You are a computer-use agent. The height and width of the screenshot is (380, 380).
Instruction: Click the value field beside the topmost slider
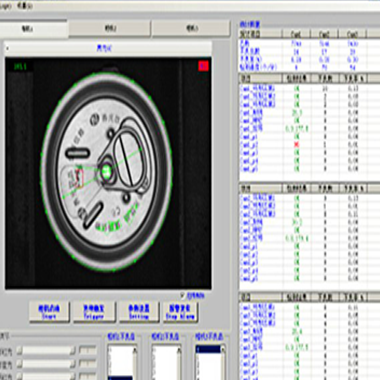coord(88,350)
